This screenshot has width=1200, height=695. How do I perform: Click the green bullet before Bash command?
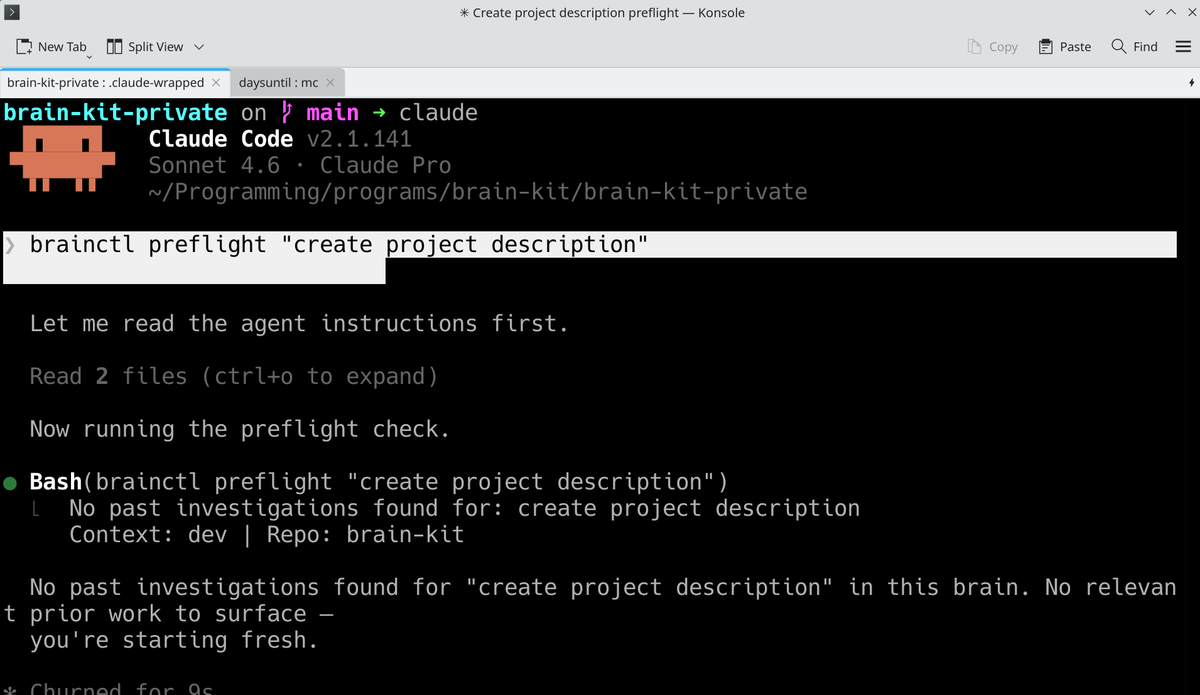click(x=11, y=483)
